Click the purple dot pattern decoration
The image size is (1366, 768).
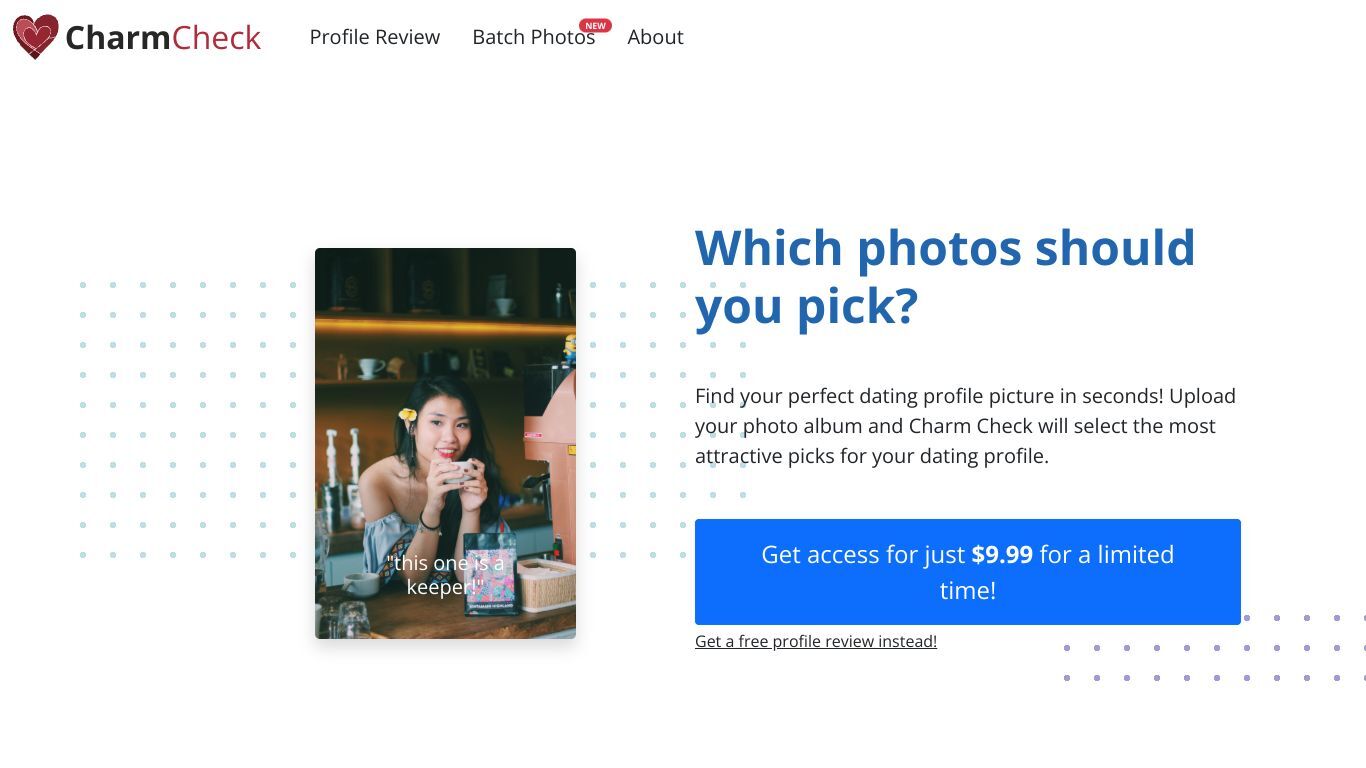(x=1216, y=648)
